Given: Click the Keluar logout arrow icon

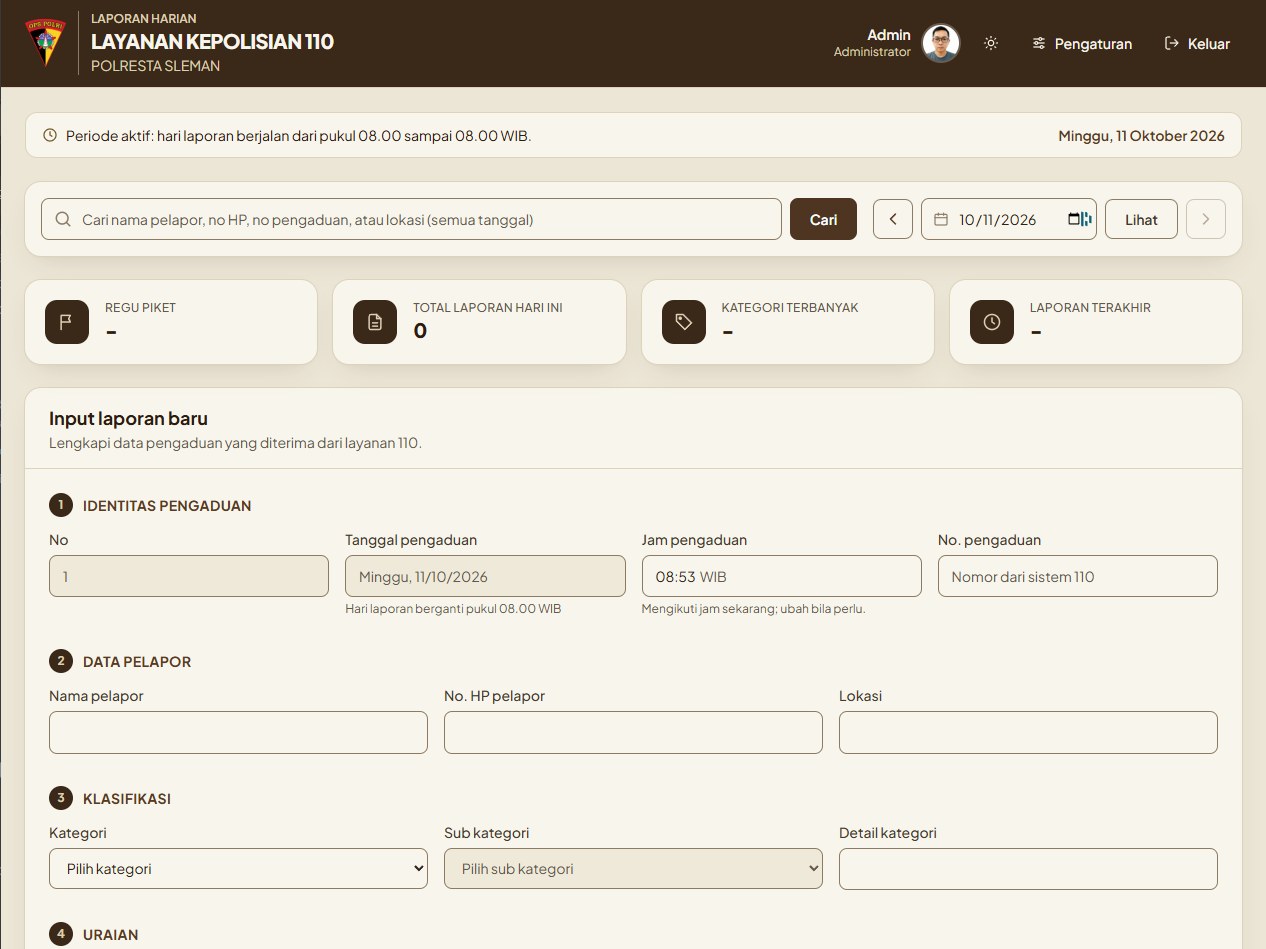Looking at the screenshot, I should click(1172, 43).
